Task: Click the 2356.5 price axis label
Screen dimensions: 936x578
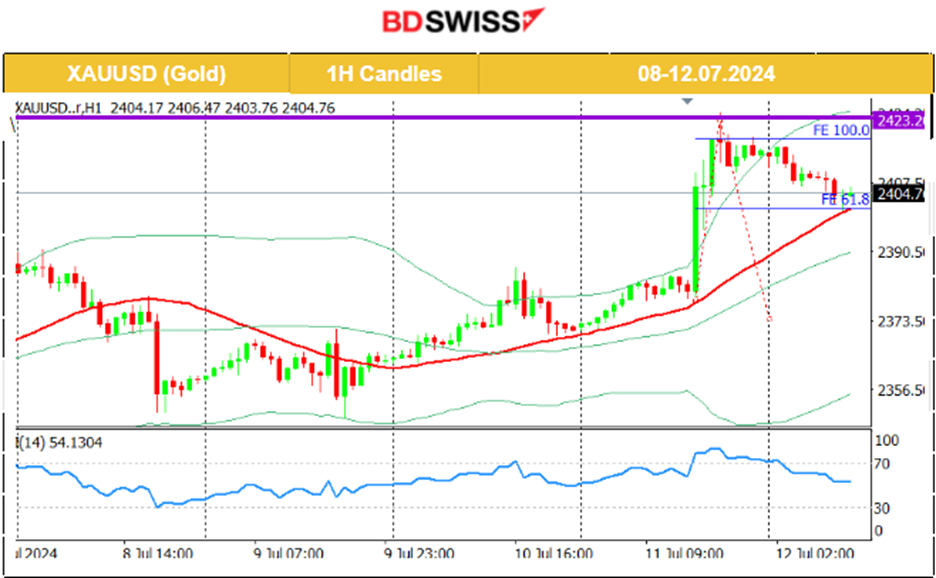Action: (900, 390)
